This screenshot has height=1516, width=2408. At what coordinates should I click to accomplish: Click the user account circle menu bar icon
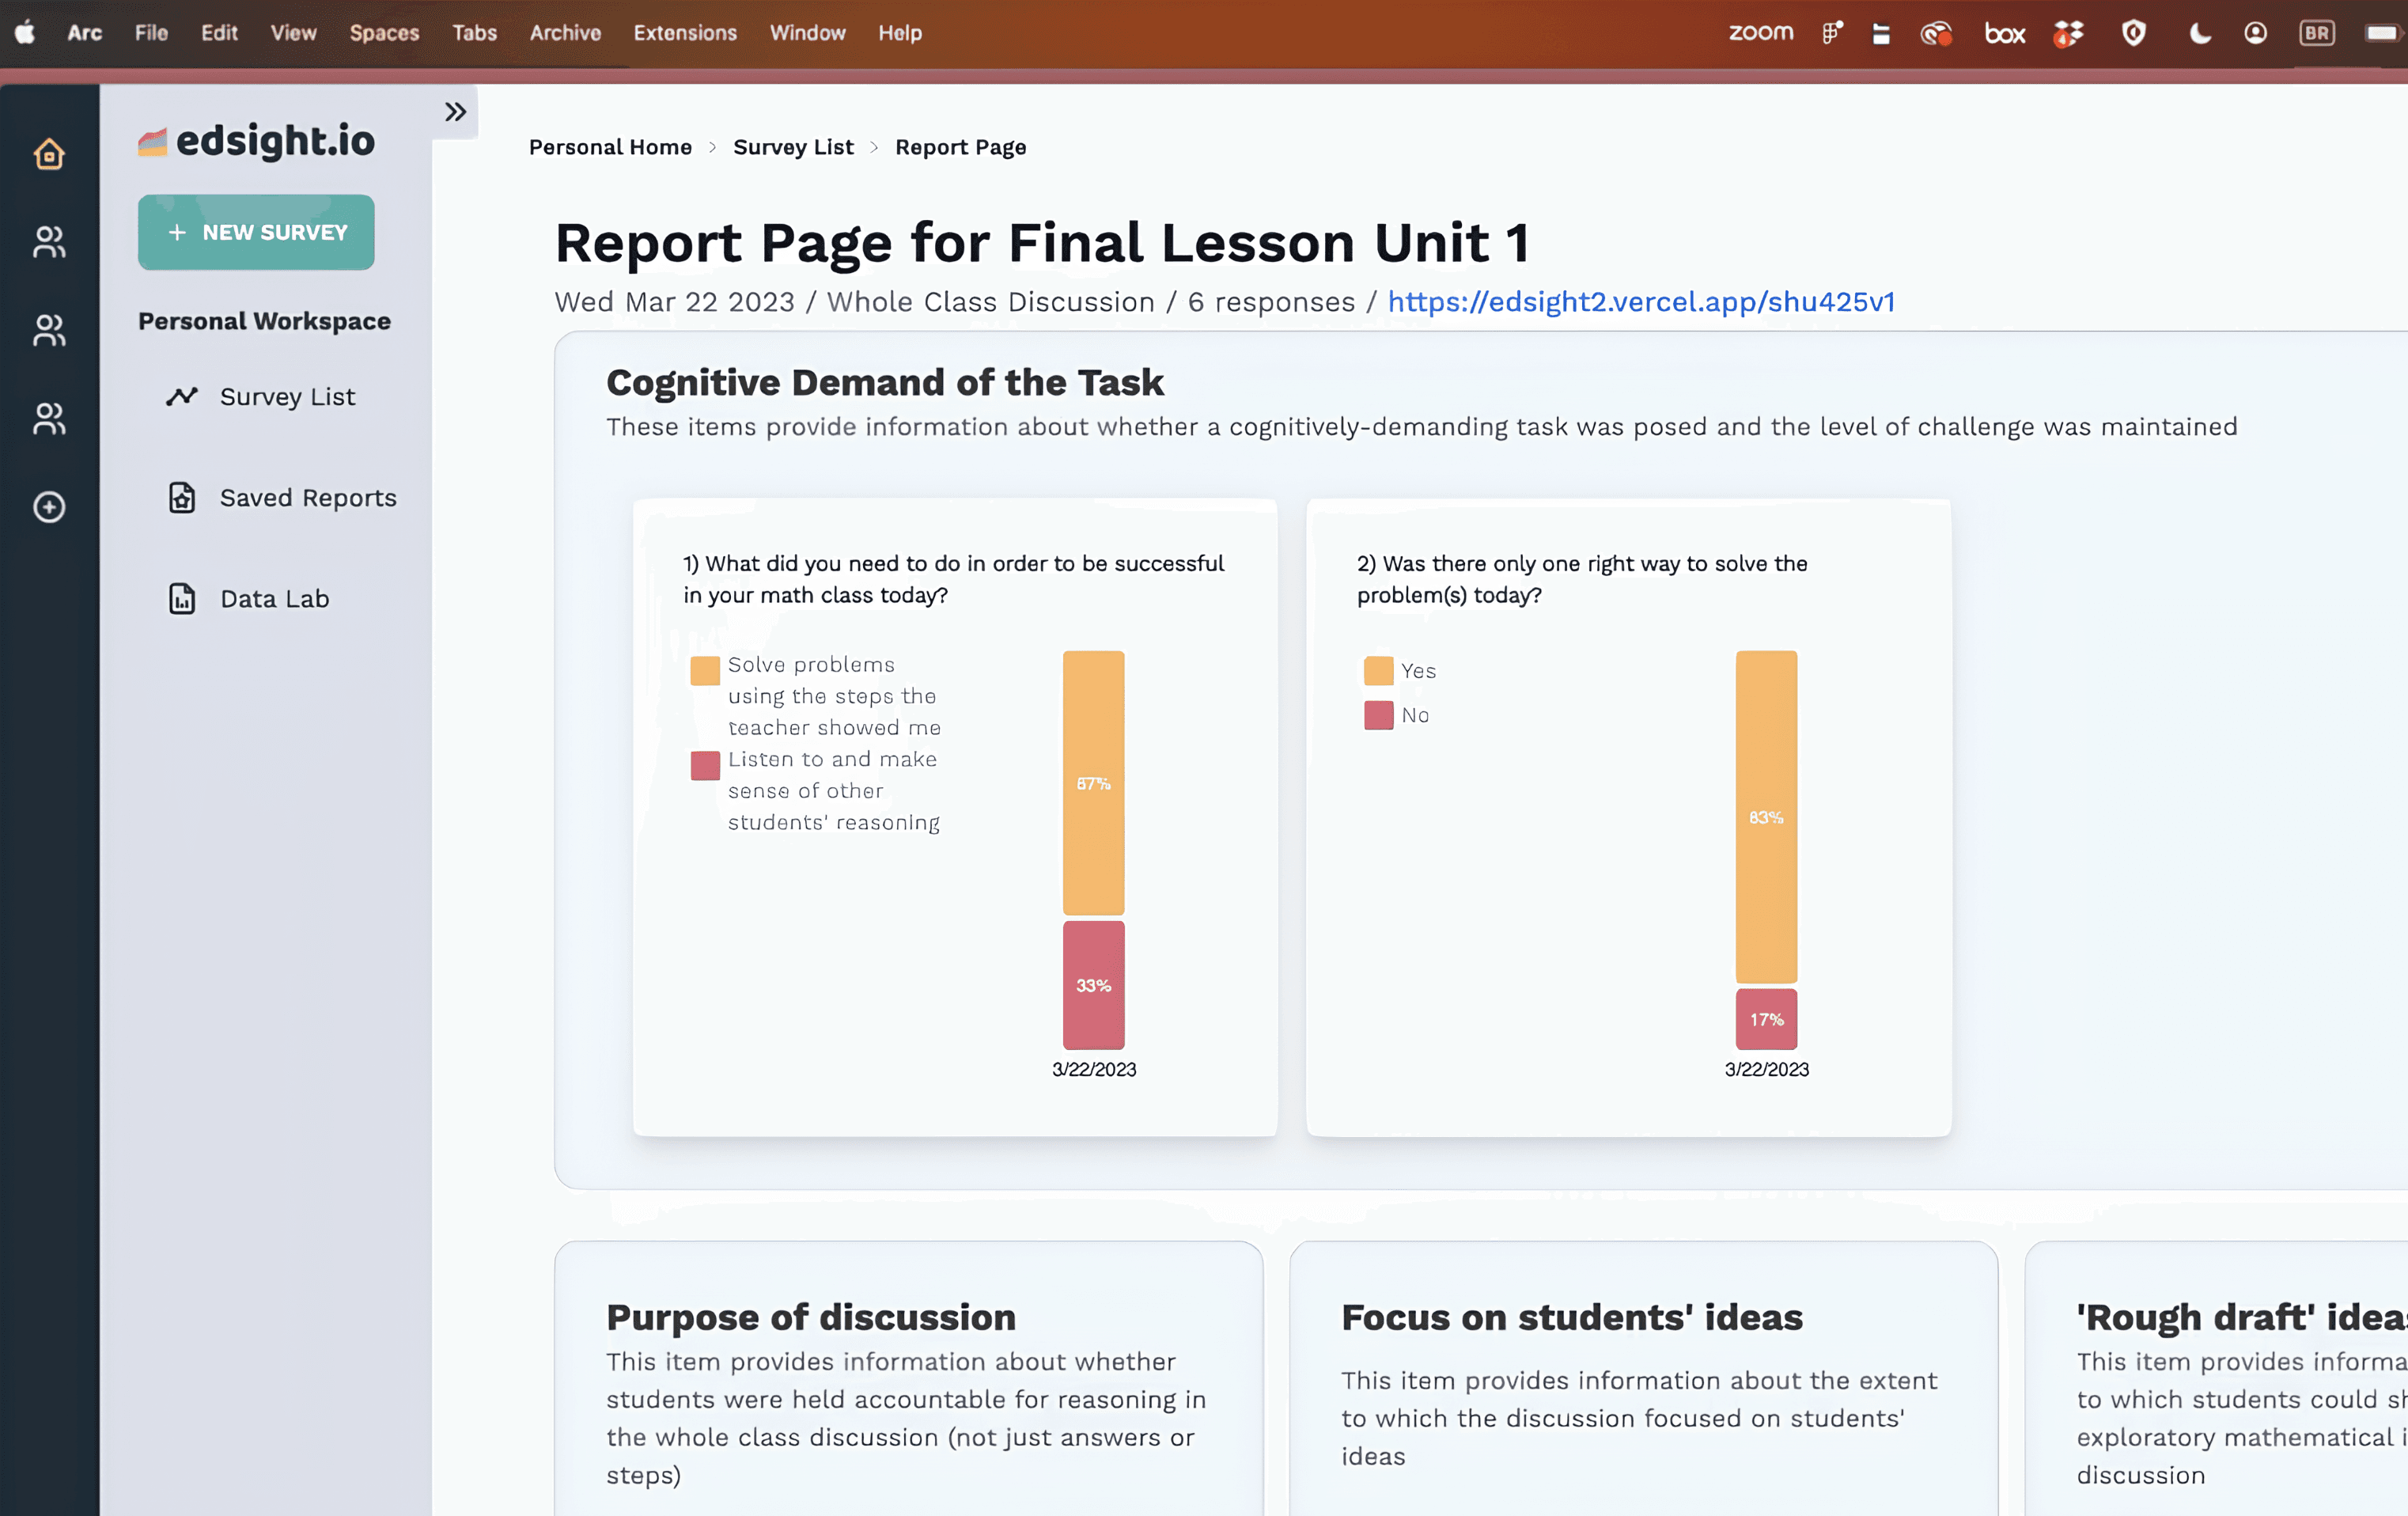pyautogui.click(x=2255, y=33)
